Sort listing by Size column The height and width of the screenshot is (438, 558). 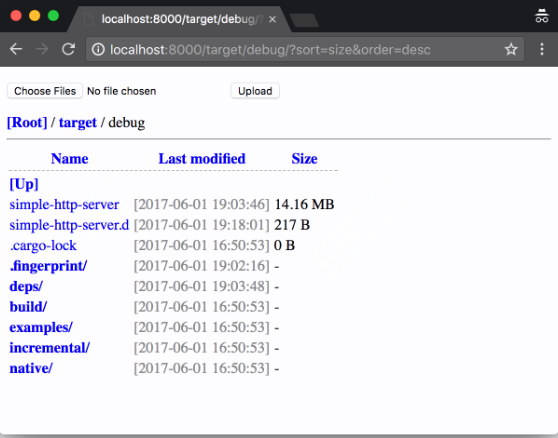(304, 159)
